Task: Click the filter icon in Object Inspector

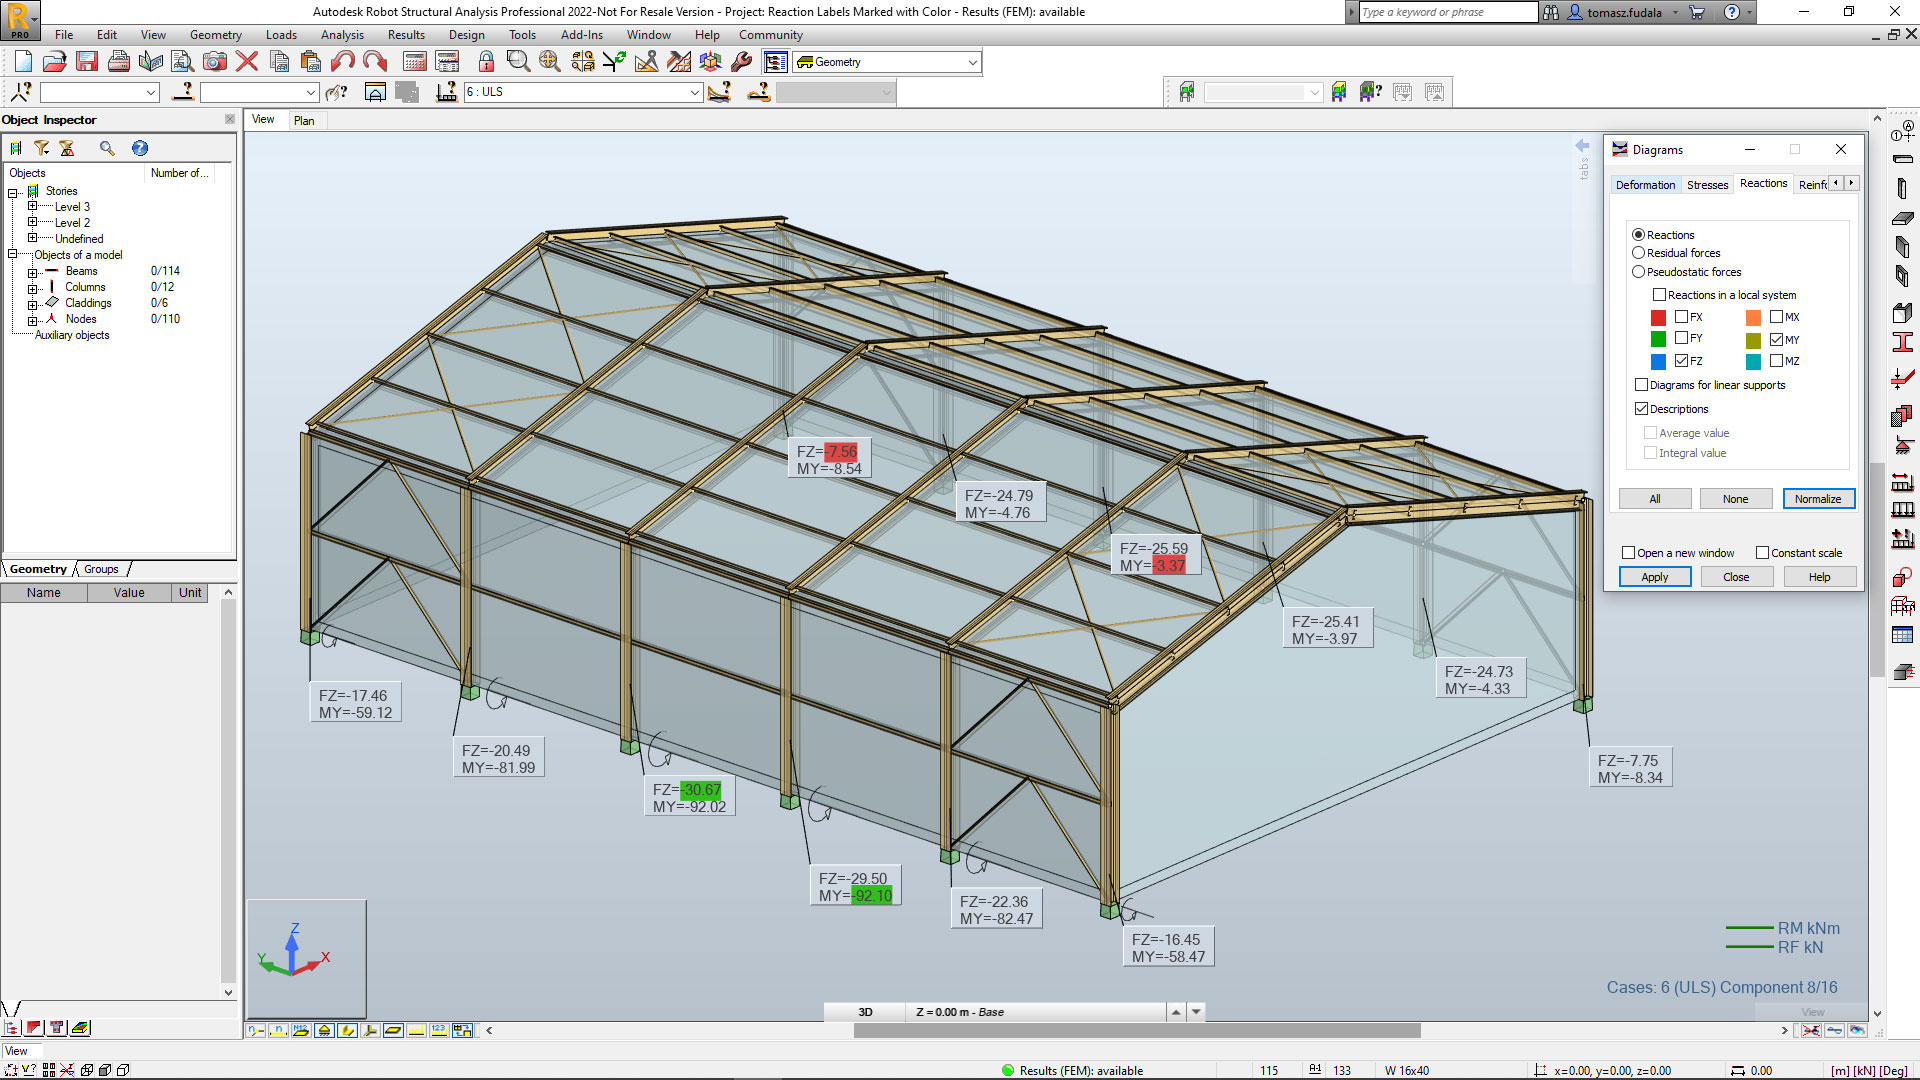Action: click(41, 148)
